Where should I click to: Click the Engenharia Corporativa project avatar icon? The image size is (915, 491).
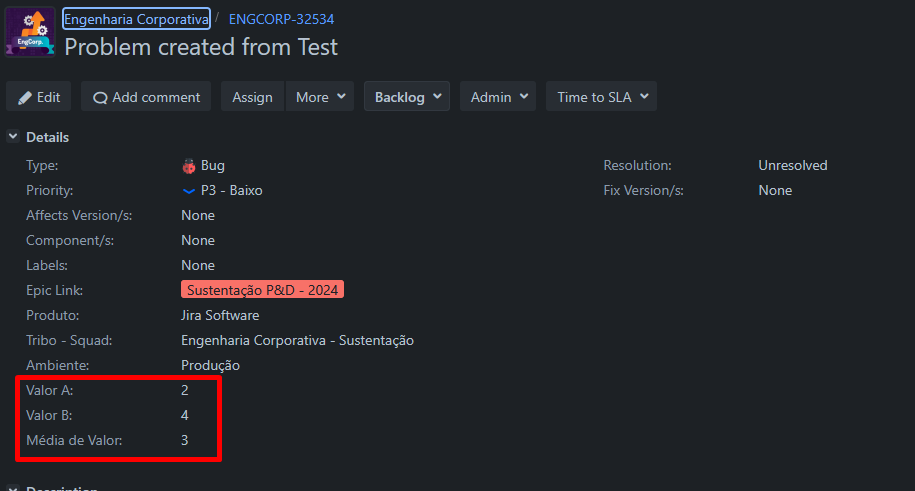(x=30, y=32)
